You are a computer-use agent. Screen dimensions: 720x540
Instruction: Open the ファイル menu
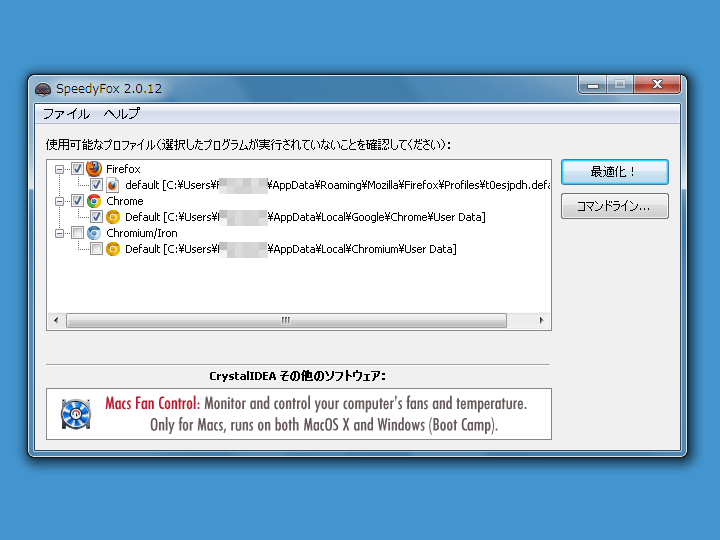66,114
